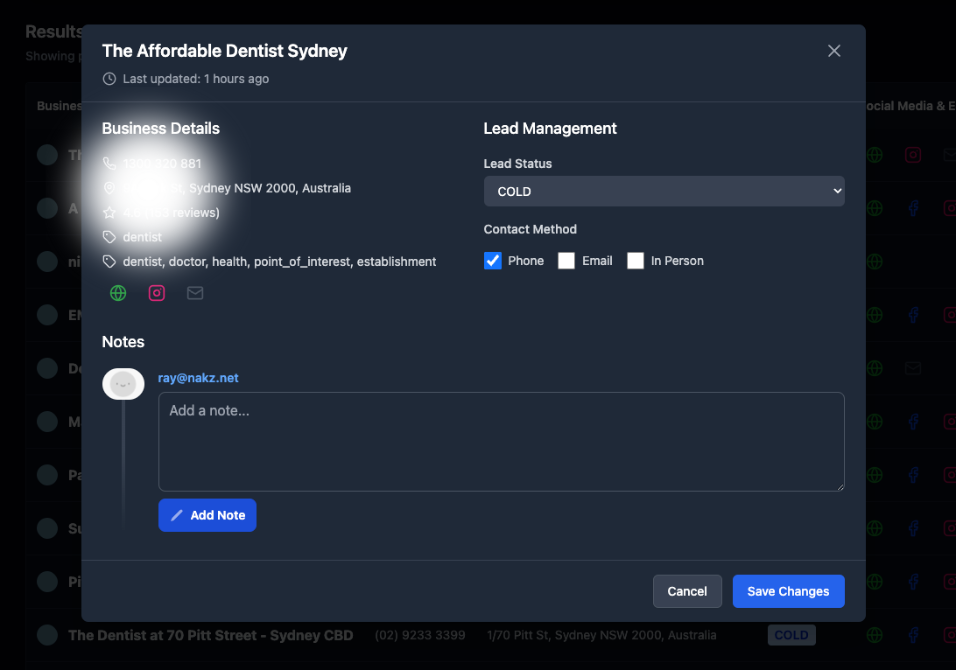
Task: Click the address ending Sydney NSW 2000, Australia
Action: coord(237,188)
